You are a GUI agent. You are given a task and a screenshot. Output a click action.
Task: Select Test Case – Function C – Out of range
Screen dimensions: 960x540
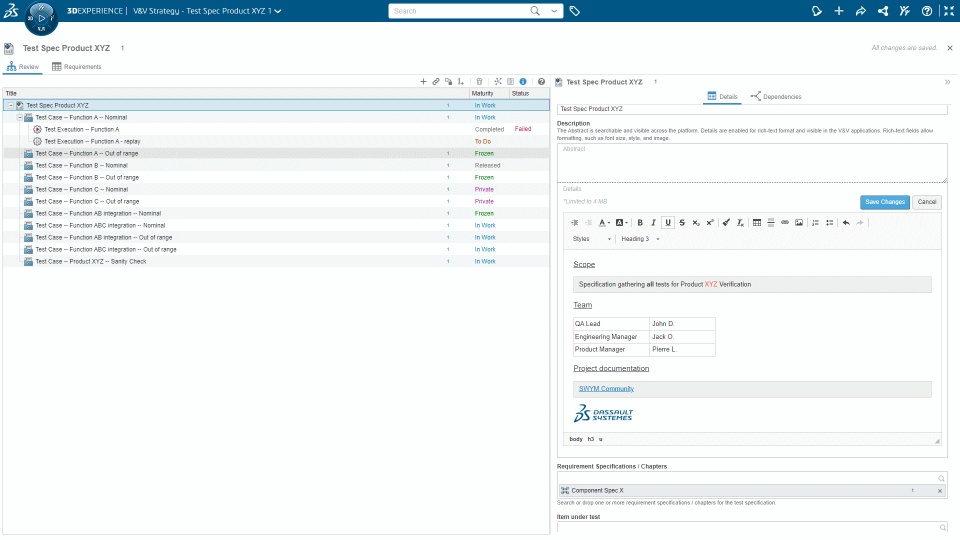276,201
